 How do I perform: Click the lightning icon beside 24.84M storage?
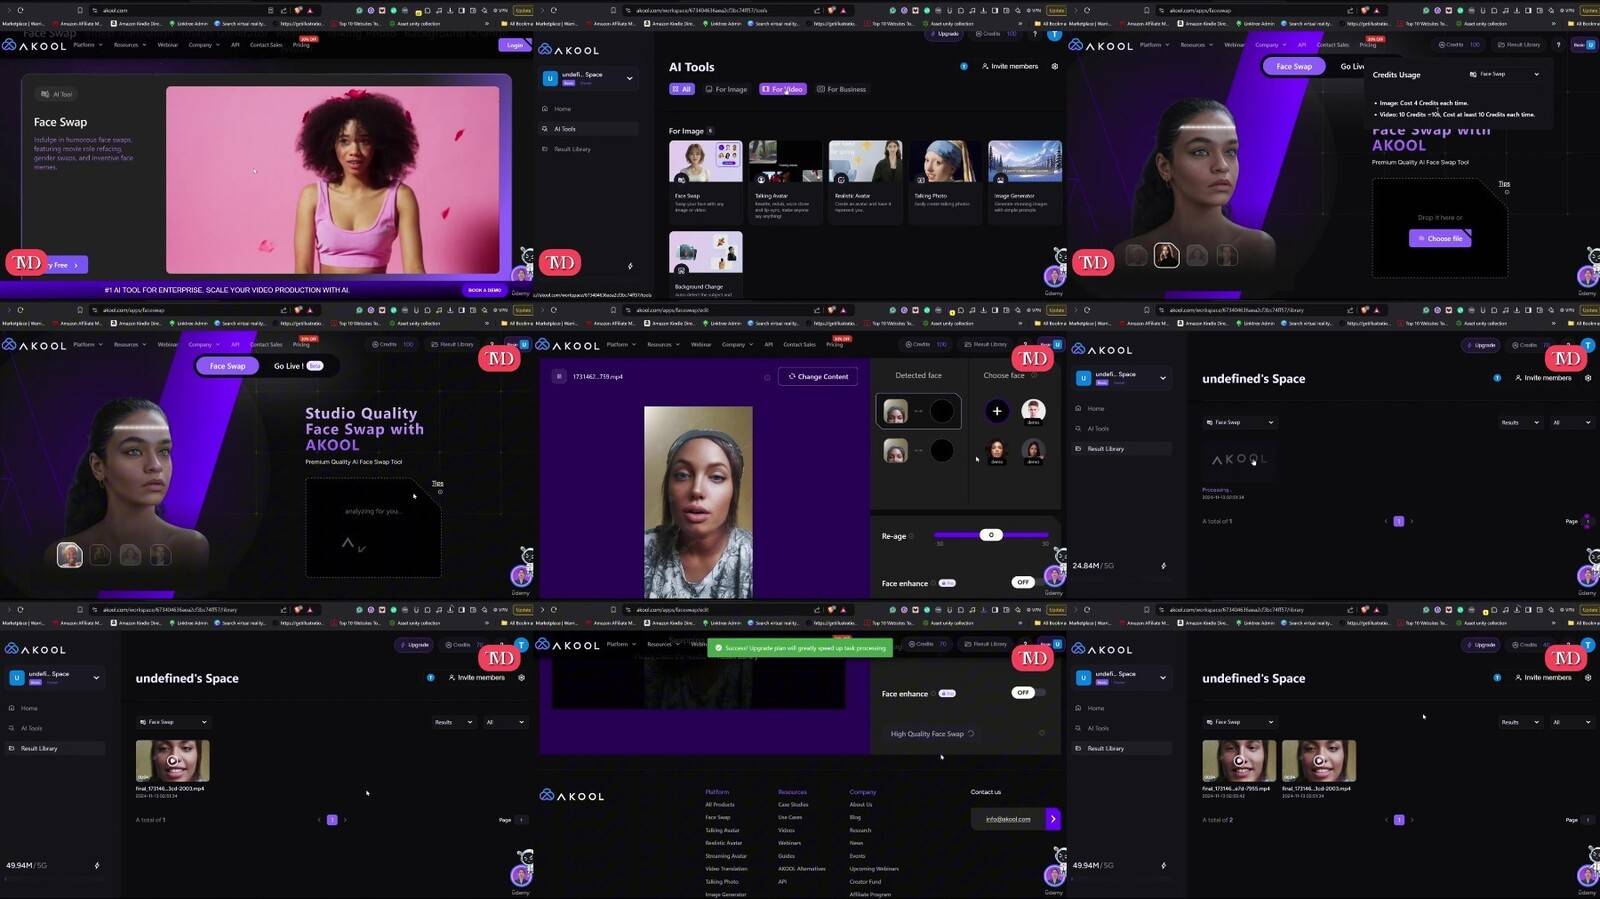(1163, 566)
